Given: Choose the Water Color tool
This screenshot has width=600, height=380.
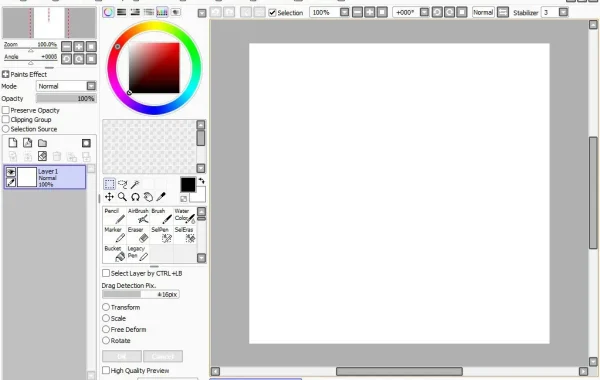Looking at the screenshot, I should 185,216.
